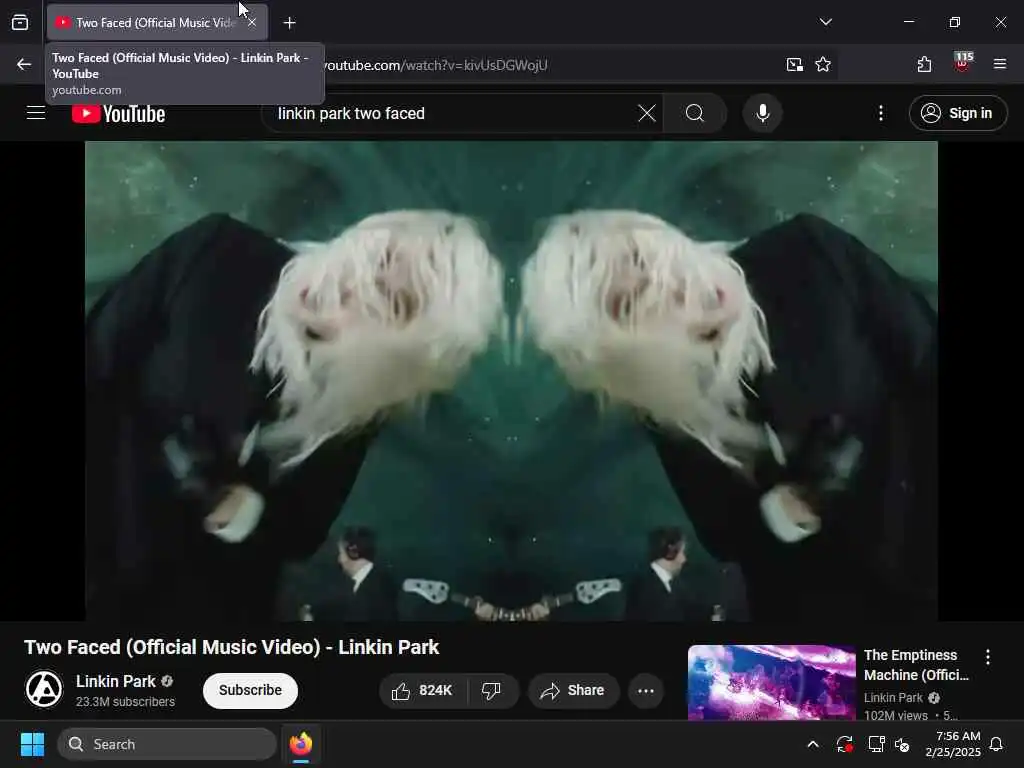Open Firefox from the taskbar
This screenshot has height=768, width=1024.
pyautogui.click(x=300, y=744)
